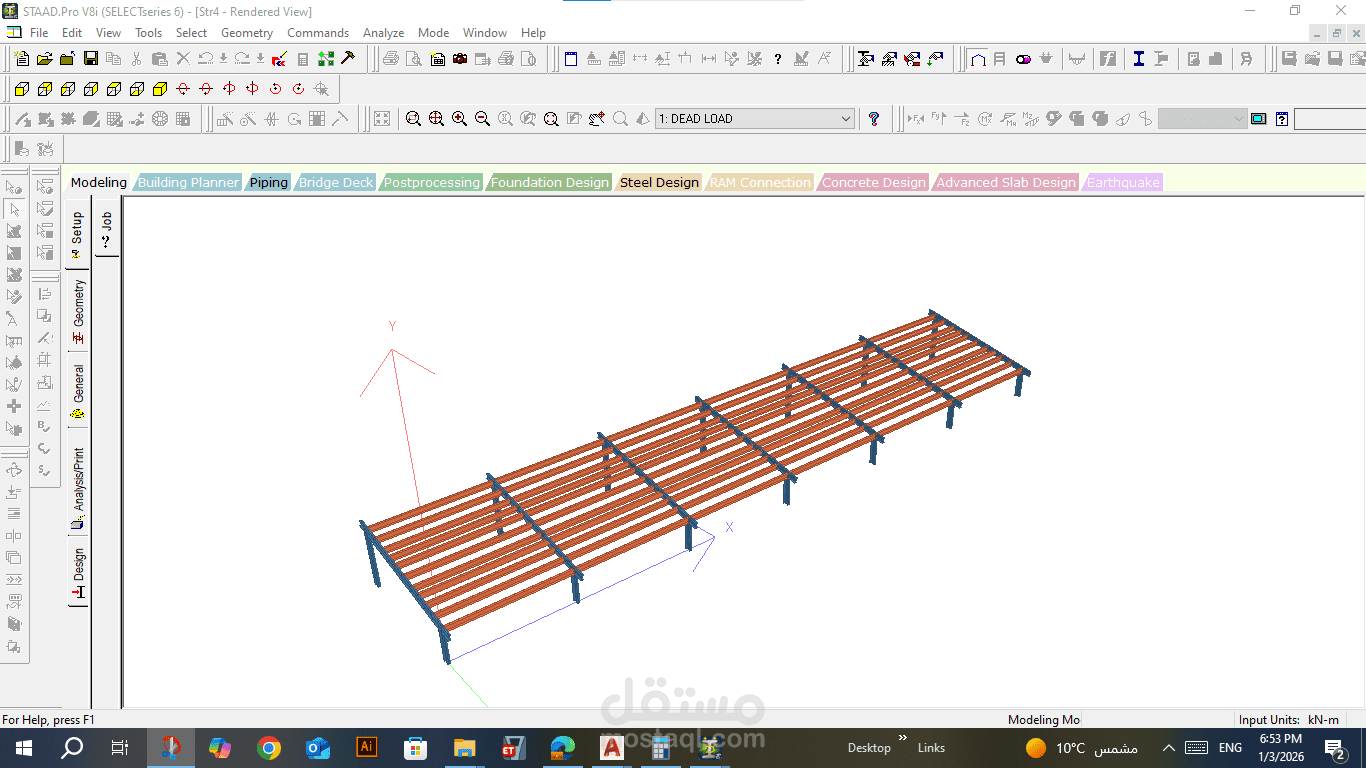Click the Print Preview icon

(414, 59)
